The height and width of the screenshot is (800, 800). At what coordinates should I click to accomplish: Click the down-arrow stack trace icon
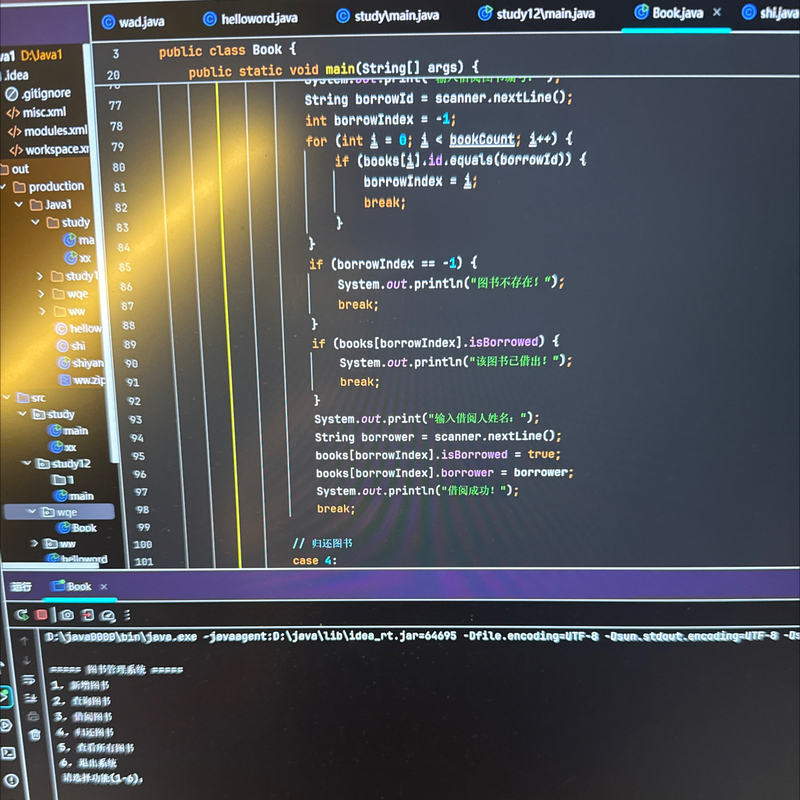coord(27,660)
